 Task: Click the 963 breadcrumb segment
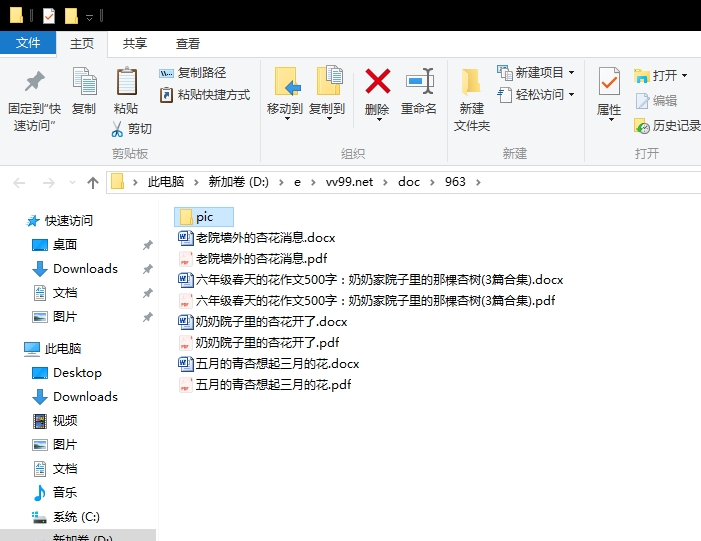[x=455, y=182]
